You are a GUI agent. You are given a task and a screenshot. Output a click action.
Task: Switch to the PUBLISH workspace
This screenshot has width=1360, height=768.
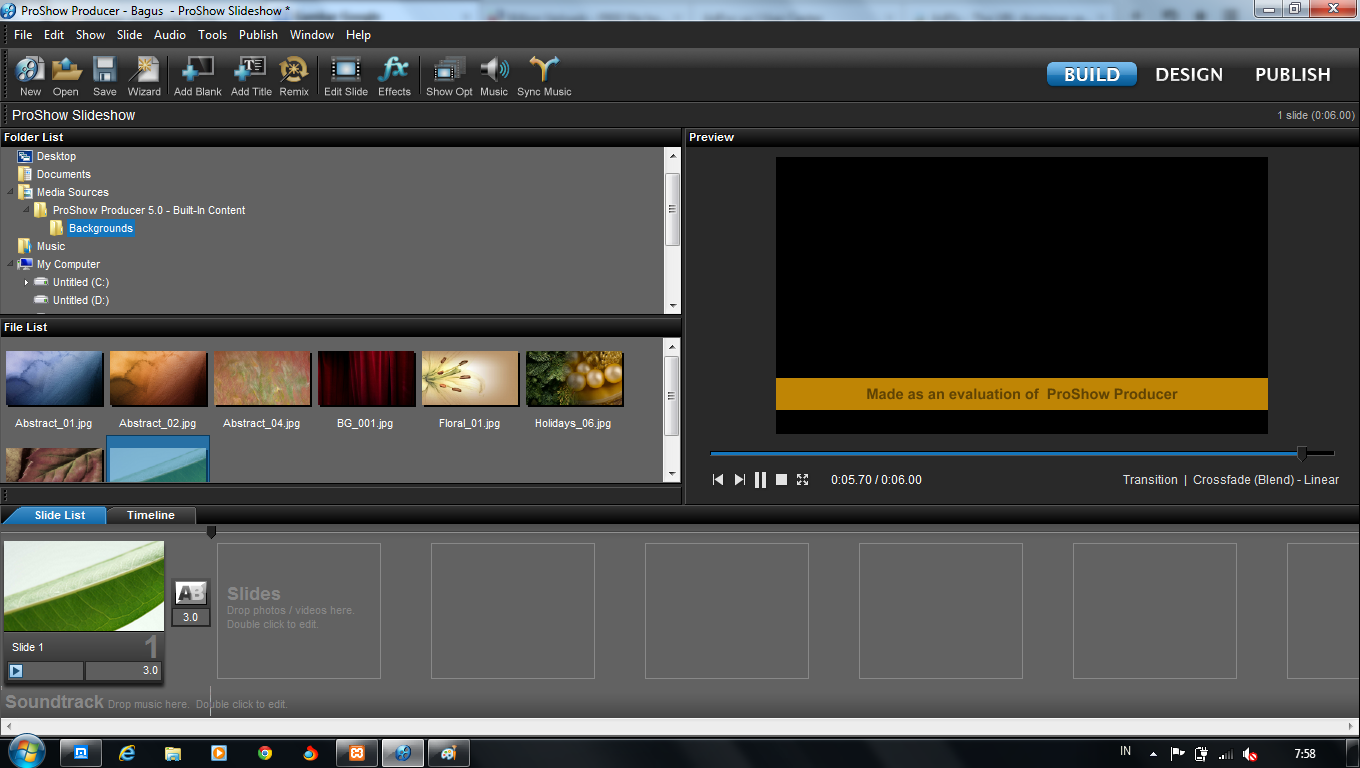[x=1293, y=74]
